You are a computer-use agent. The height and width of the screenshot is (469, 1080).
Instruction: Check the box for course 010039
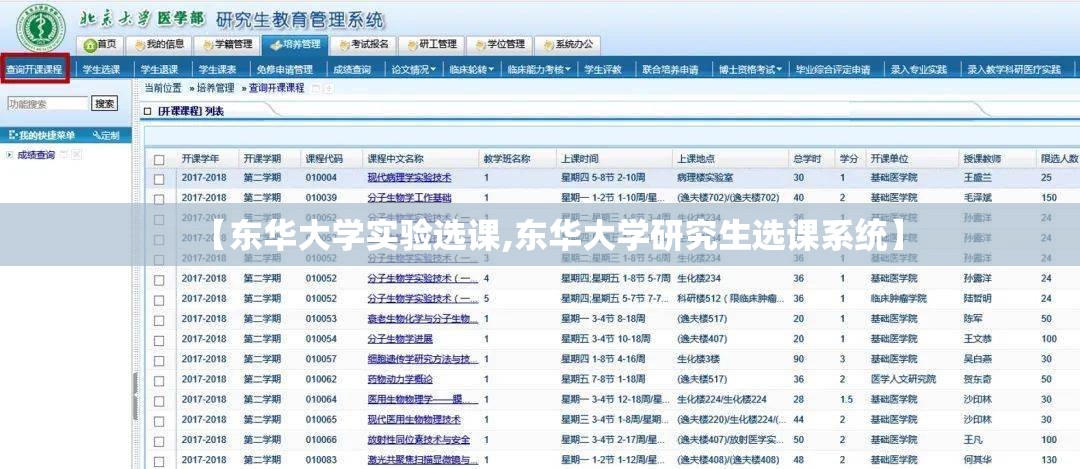point(159,199)
